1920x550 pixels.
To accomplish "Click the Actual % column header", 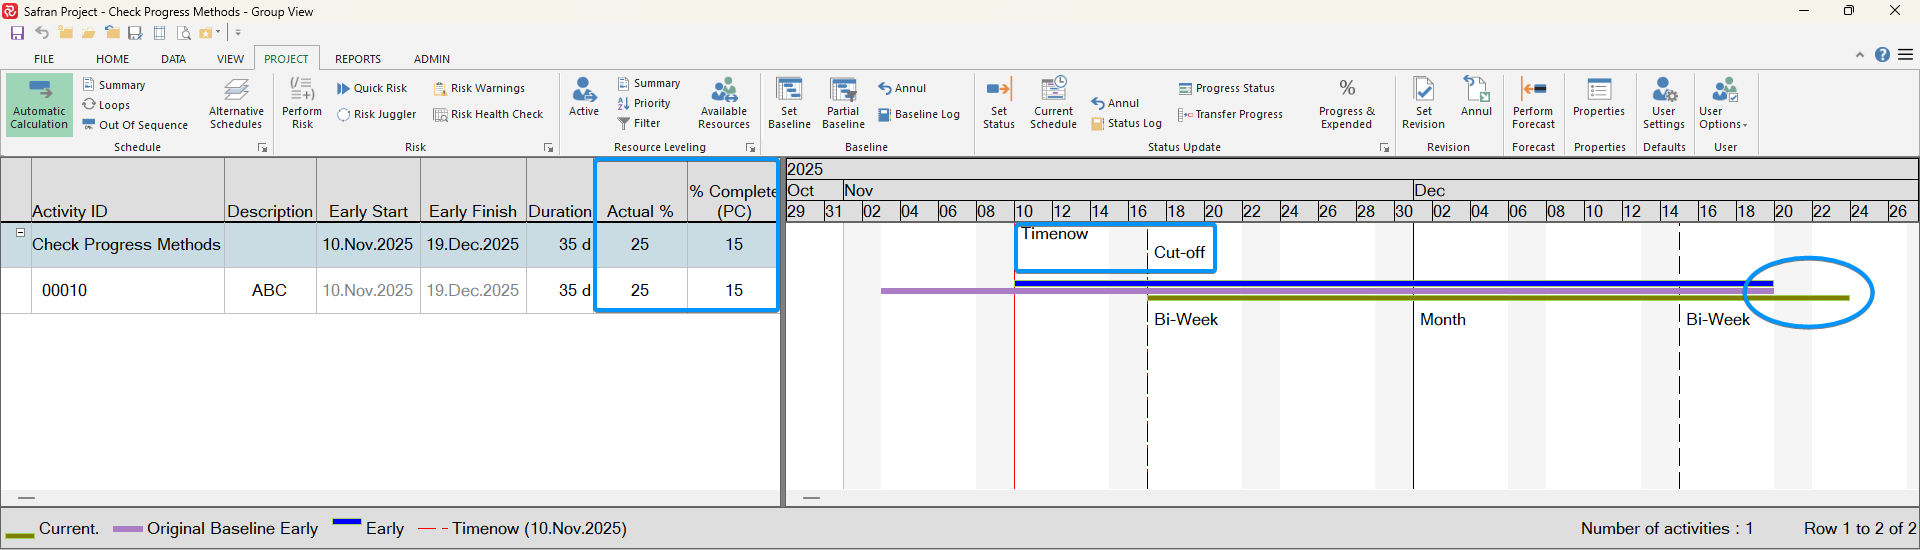I will click(x=640, y=190).
